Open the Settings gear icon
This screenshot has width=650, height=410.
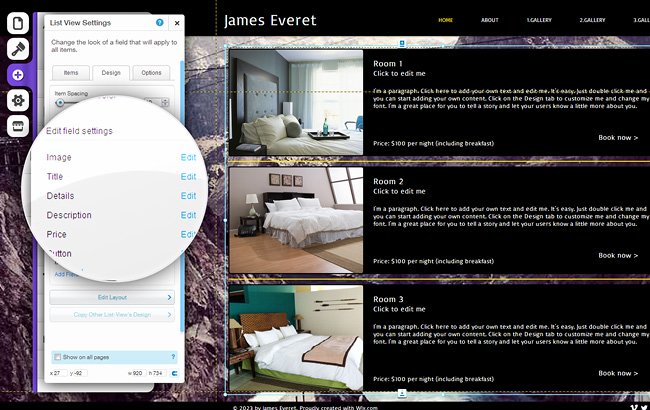coord(18,100)
